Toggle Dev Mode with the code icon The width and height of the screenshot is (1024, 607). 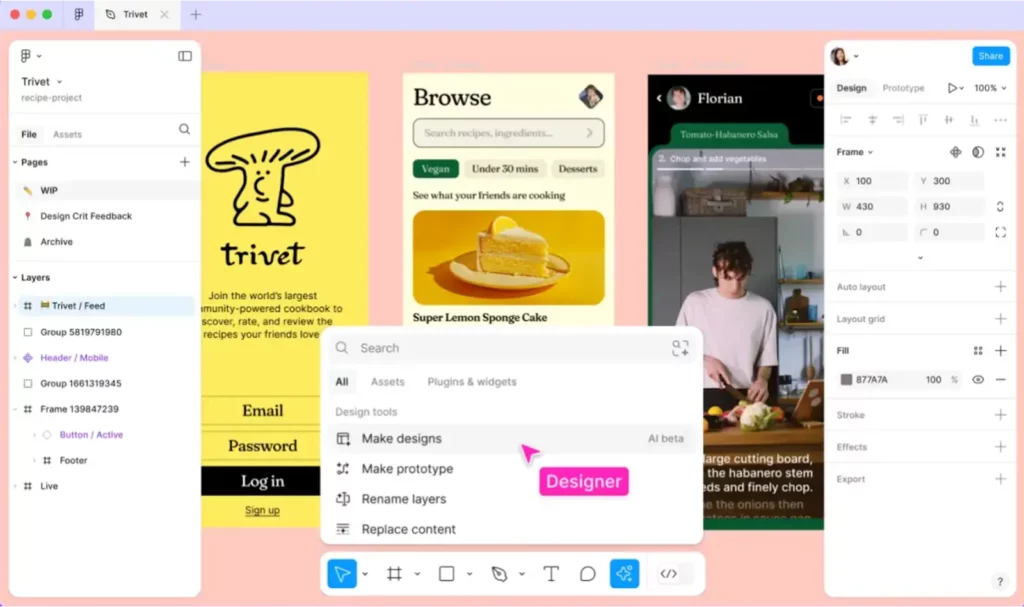pos(669,574)
